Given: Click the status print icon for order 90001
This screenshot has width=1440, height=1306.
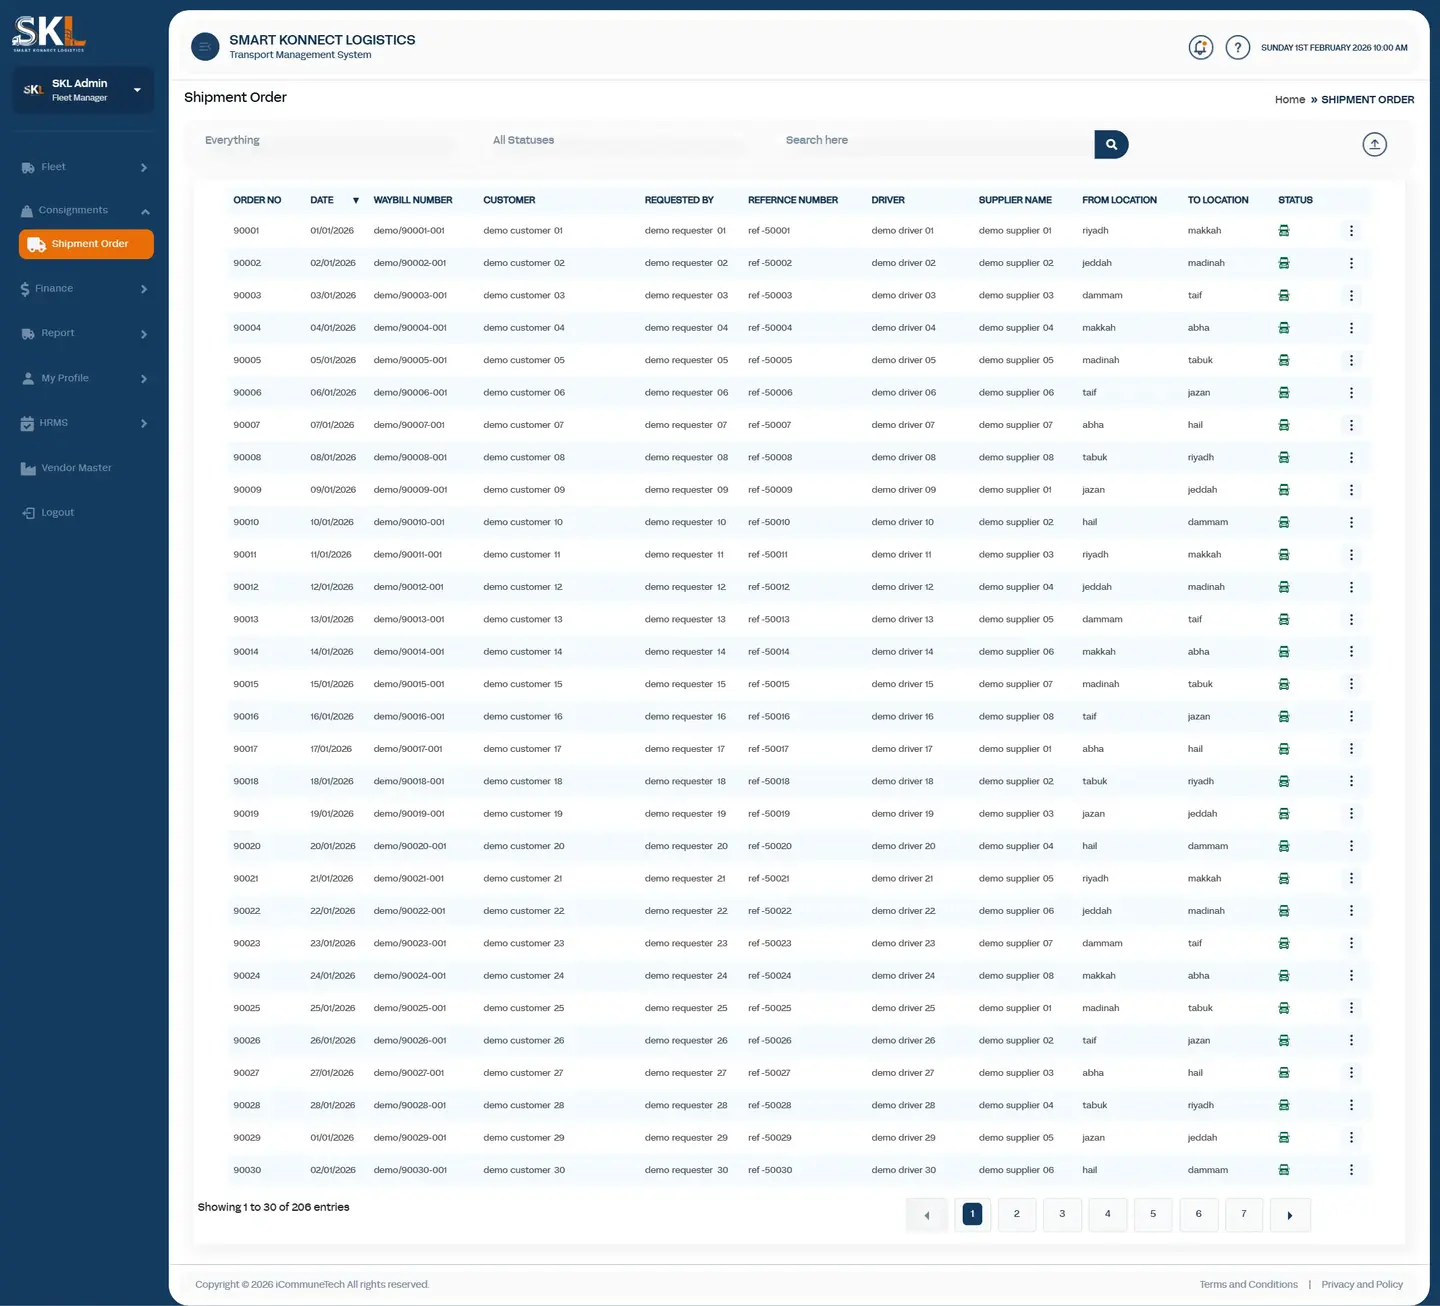Looking at the screenshot, I should pos(1284,231).
